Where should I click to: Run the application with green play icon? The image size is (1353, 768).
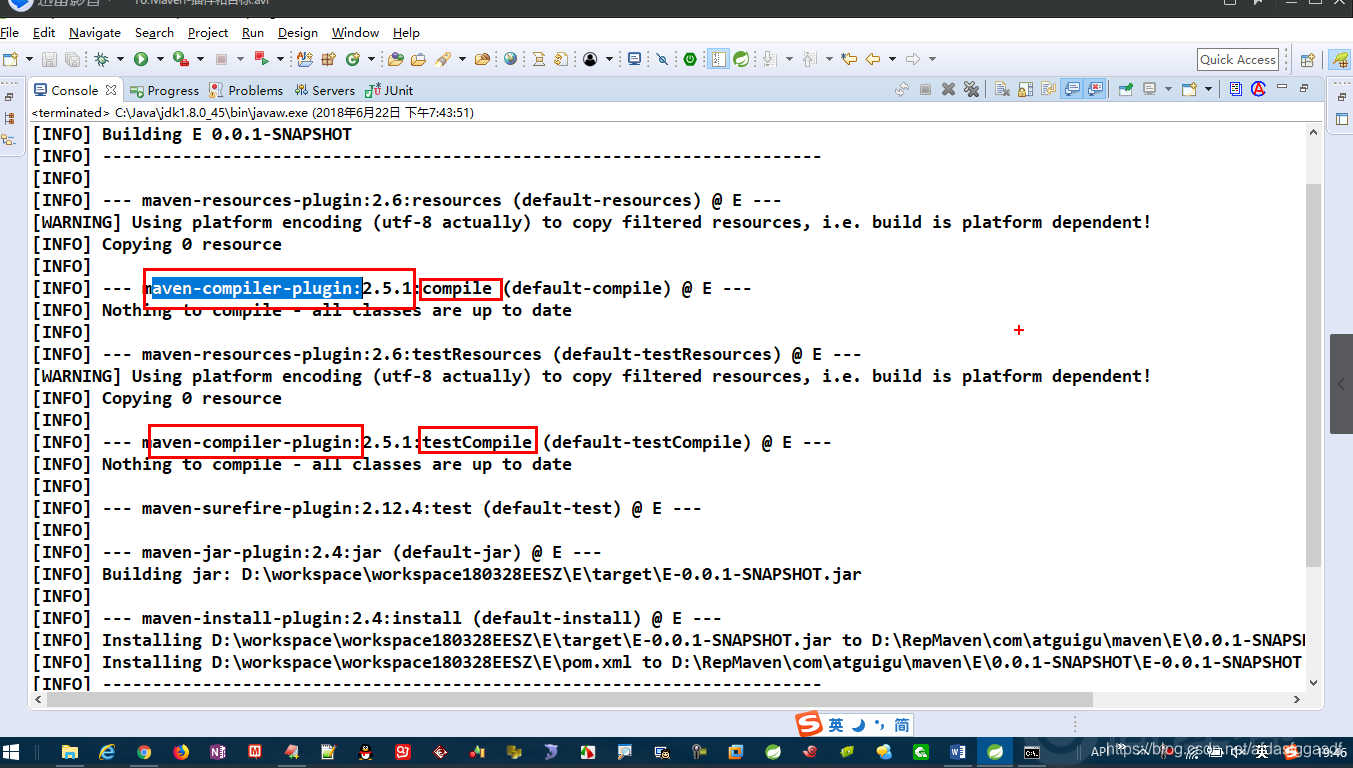pos(141,59)
